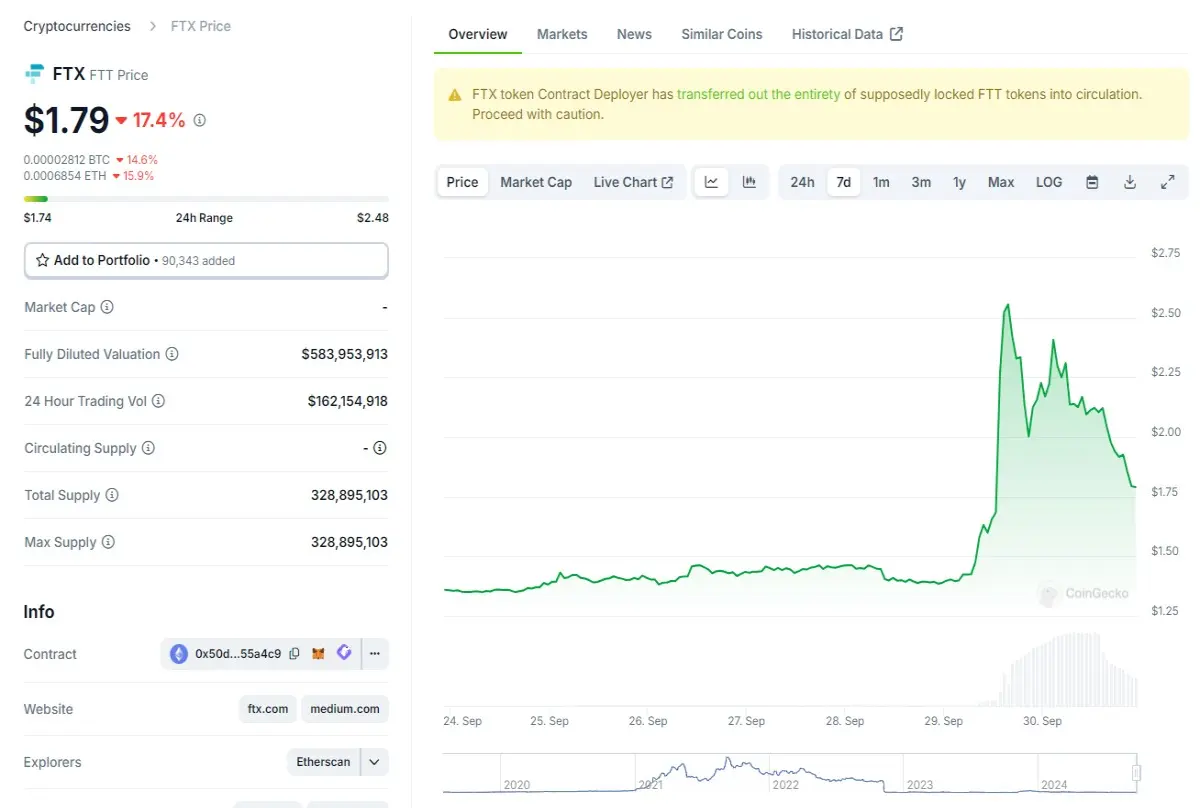Click the breadcrumb chevron separator icon
Screen dimensions: 1200x808
152,26
